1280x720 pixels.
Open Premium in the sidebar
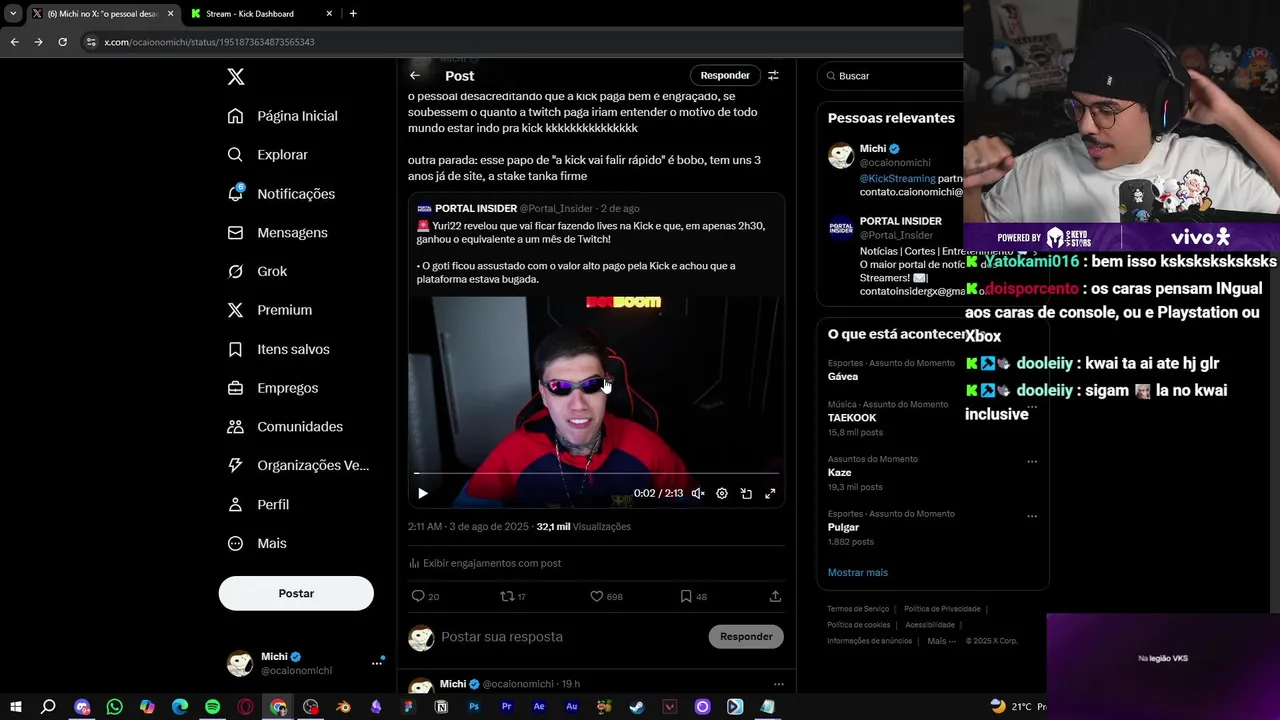[270, 310]
